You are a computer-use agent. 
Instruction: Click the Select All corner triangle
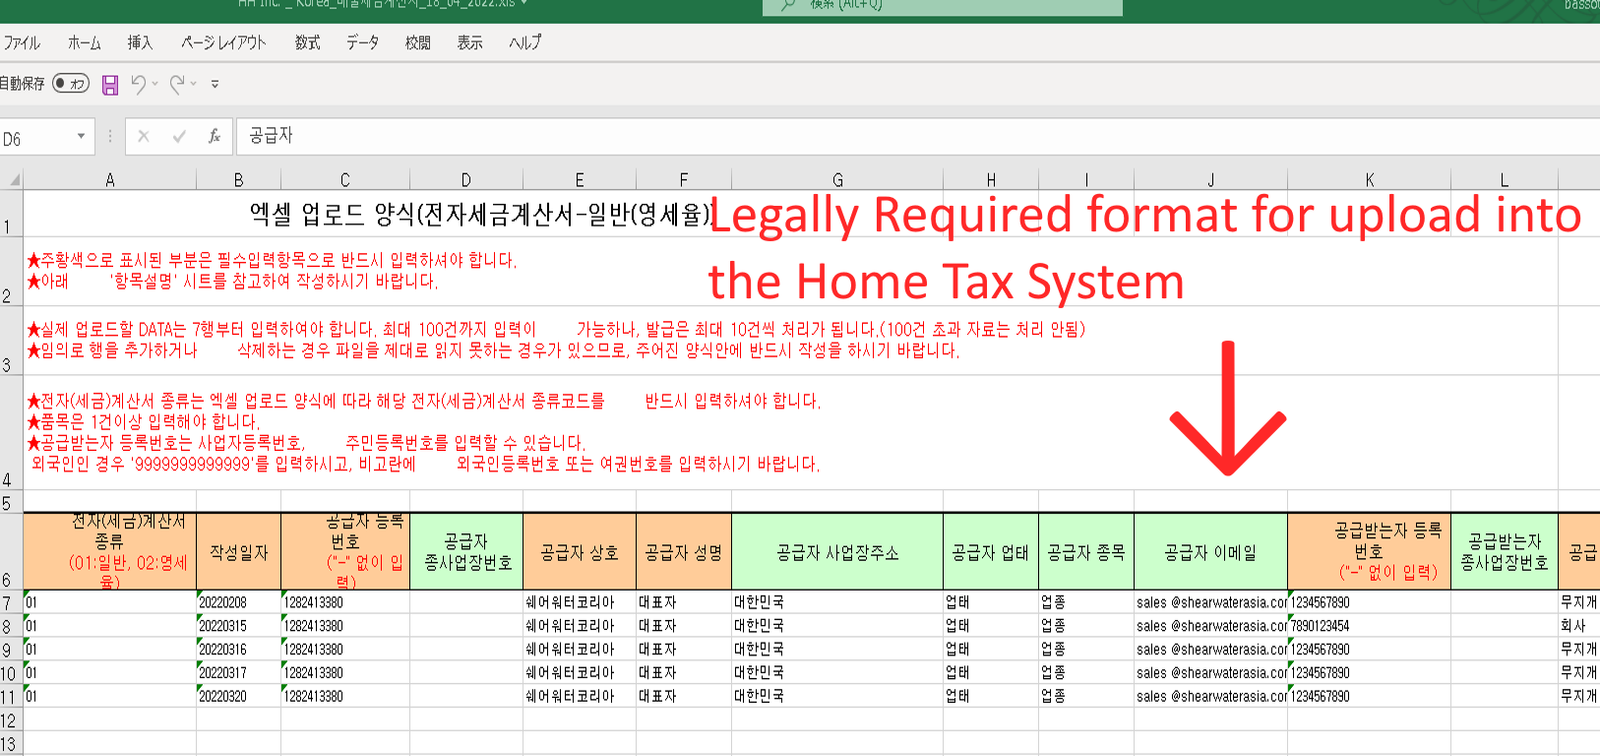coord(12,180)
